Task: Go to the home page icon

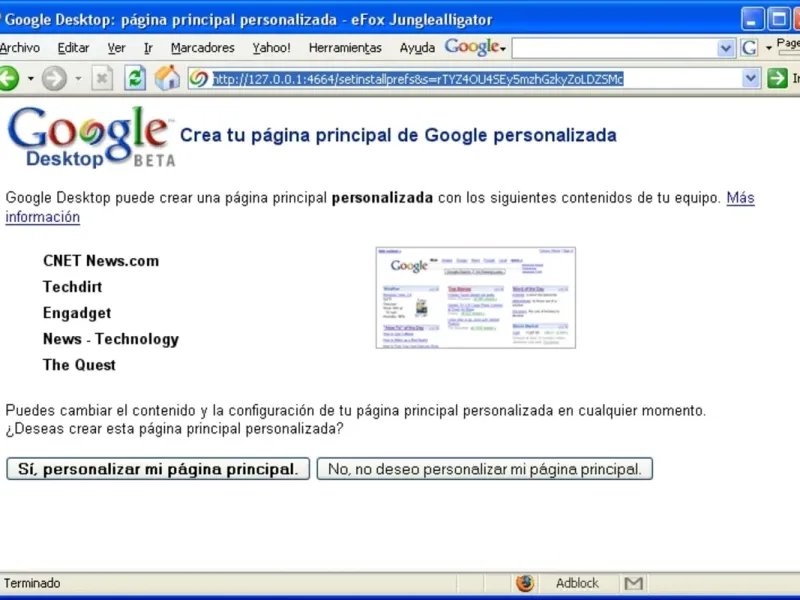Action: pyautogui.click(x=167, y=78)
